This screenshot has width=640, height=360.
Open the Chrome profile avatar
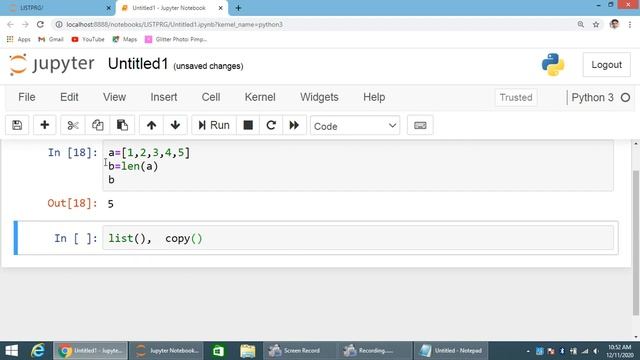click(x=614, y=24)
